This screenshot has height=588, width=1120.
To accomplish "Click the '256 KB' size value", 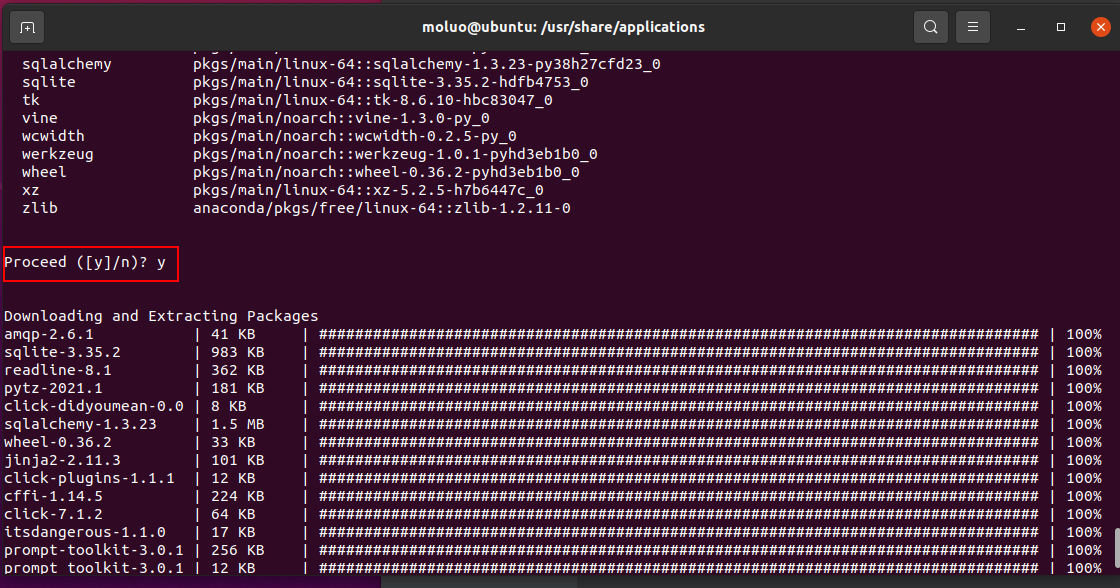I will tap(238, 550).
